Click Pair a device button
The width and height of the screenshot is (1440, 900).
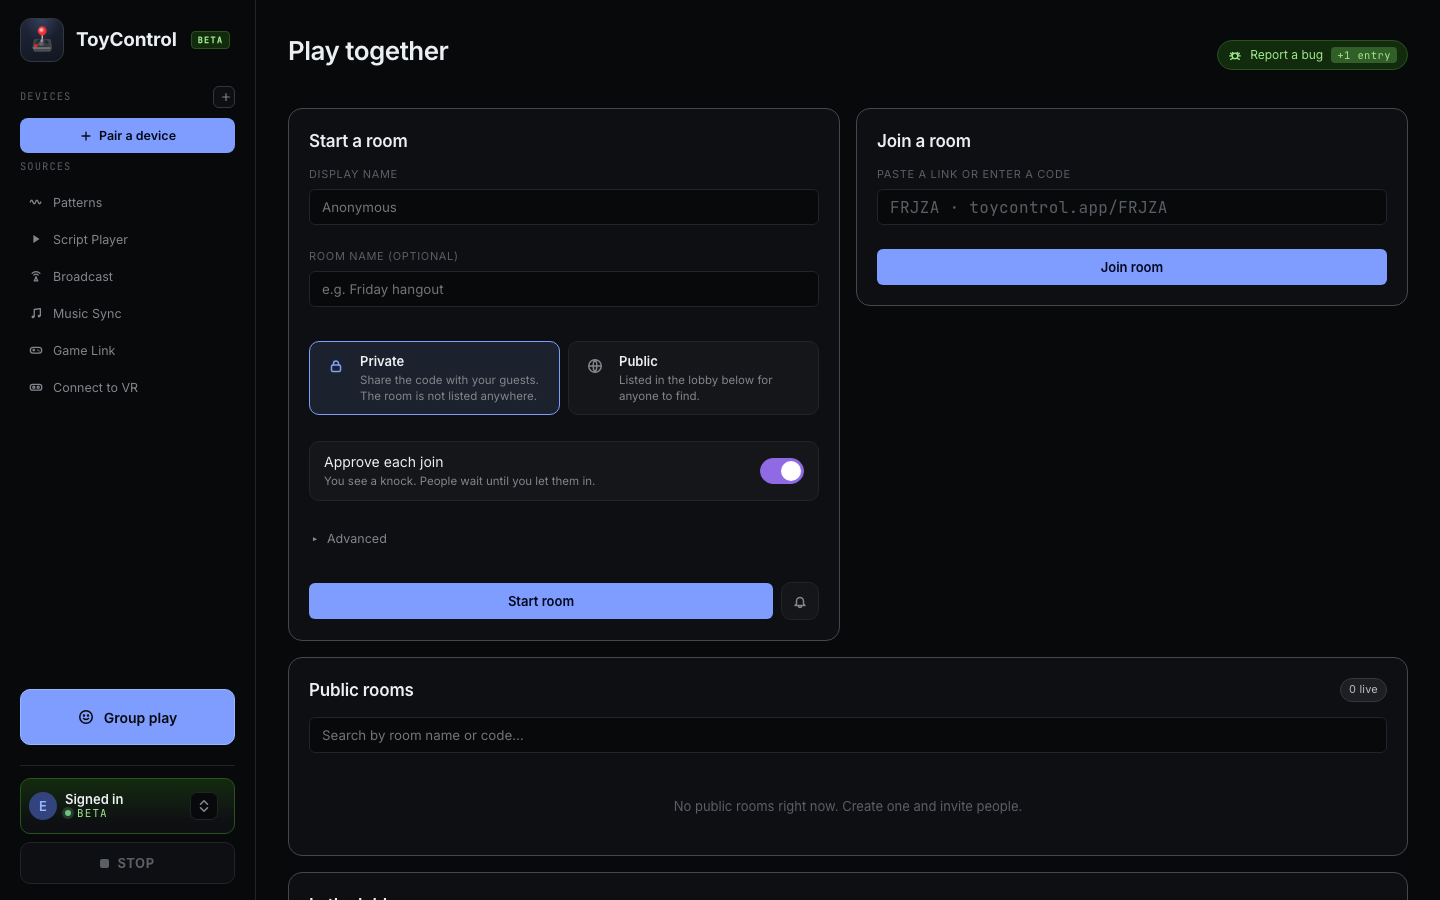pyautogui.click(x=127, y=136)
